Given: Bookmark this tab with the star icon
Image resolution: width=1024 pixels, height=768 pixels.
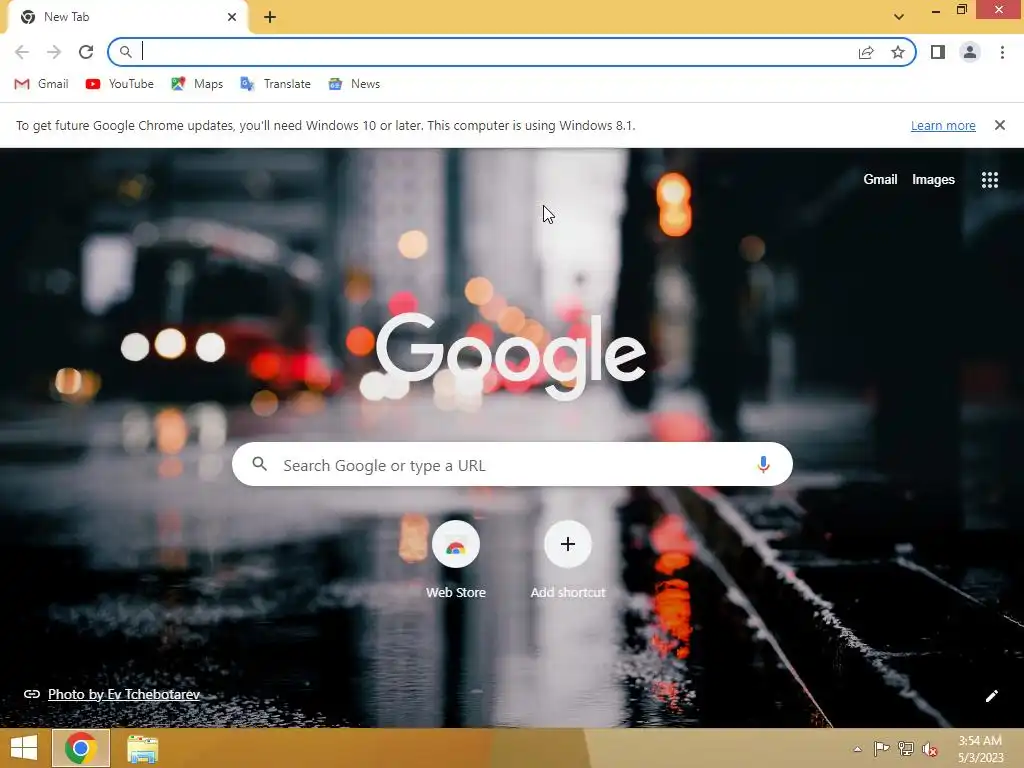Looking at the screenshot, I should [898, 52].
